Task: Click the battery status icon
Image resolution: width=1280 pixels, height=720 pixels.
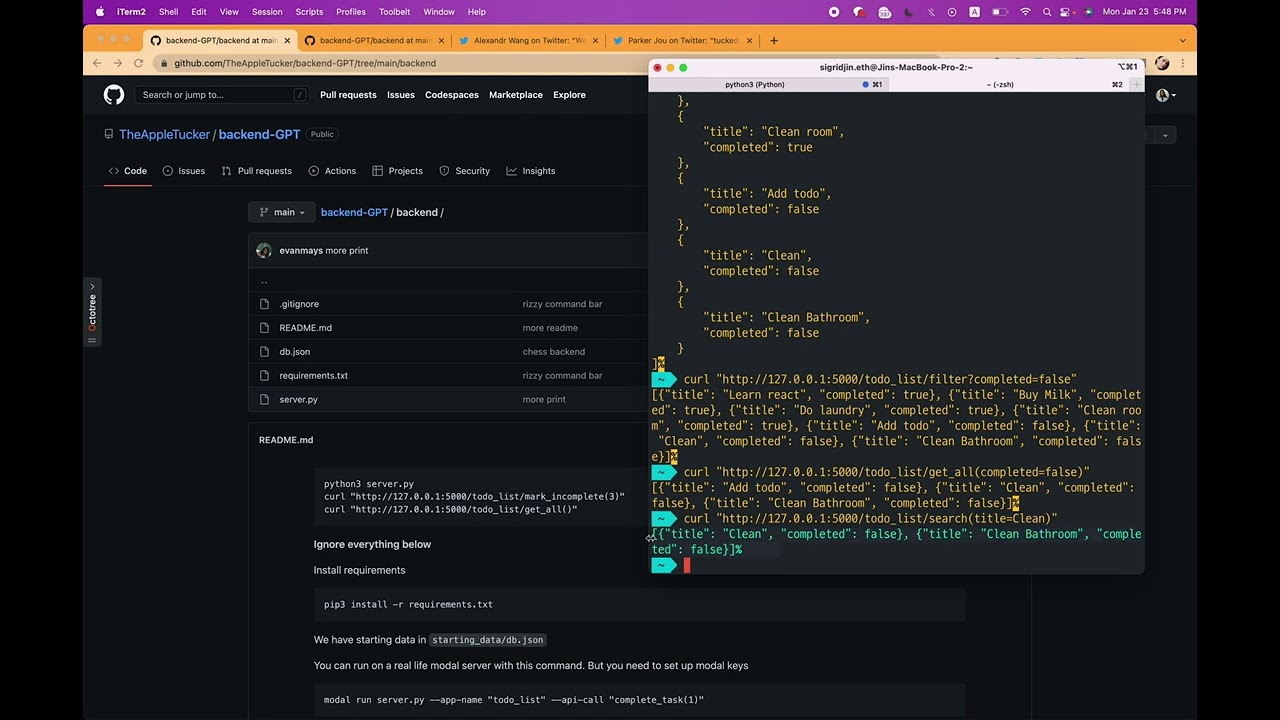Action: coord(1000,12)
